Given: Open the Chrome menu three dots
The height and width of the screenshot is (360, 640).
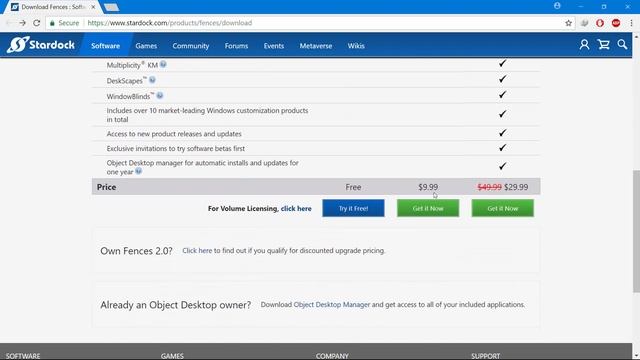Looking at the screenshot, I should 631,23.
